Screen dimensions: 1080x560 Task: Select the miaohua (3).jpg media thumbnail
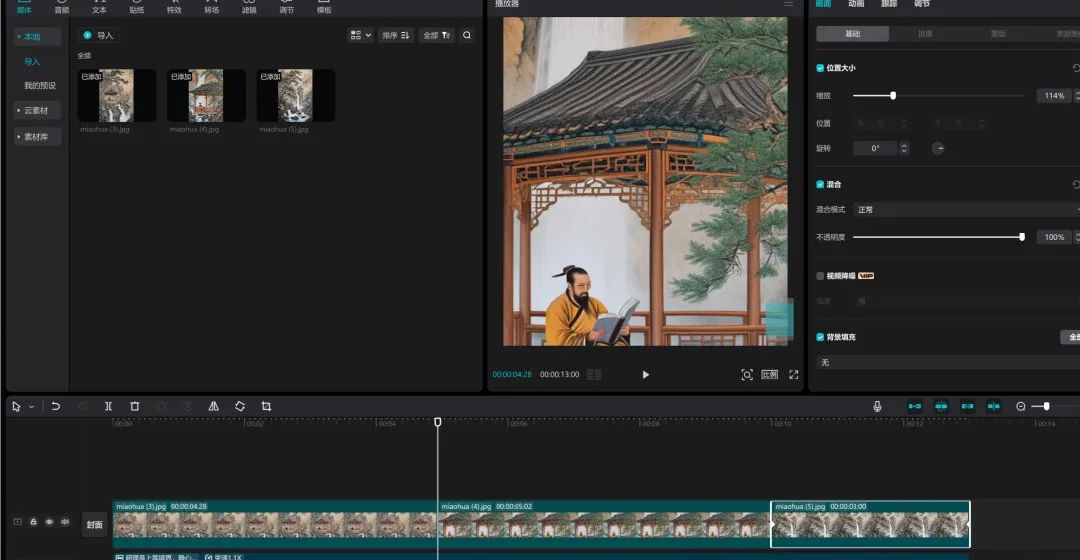tap(116, 96)
